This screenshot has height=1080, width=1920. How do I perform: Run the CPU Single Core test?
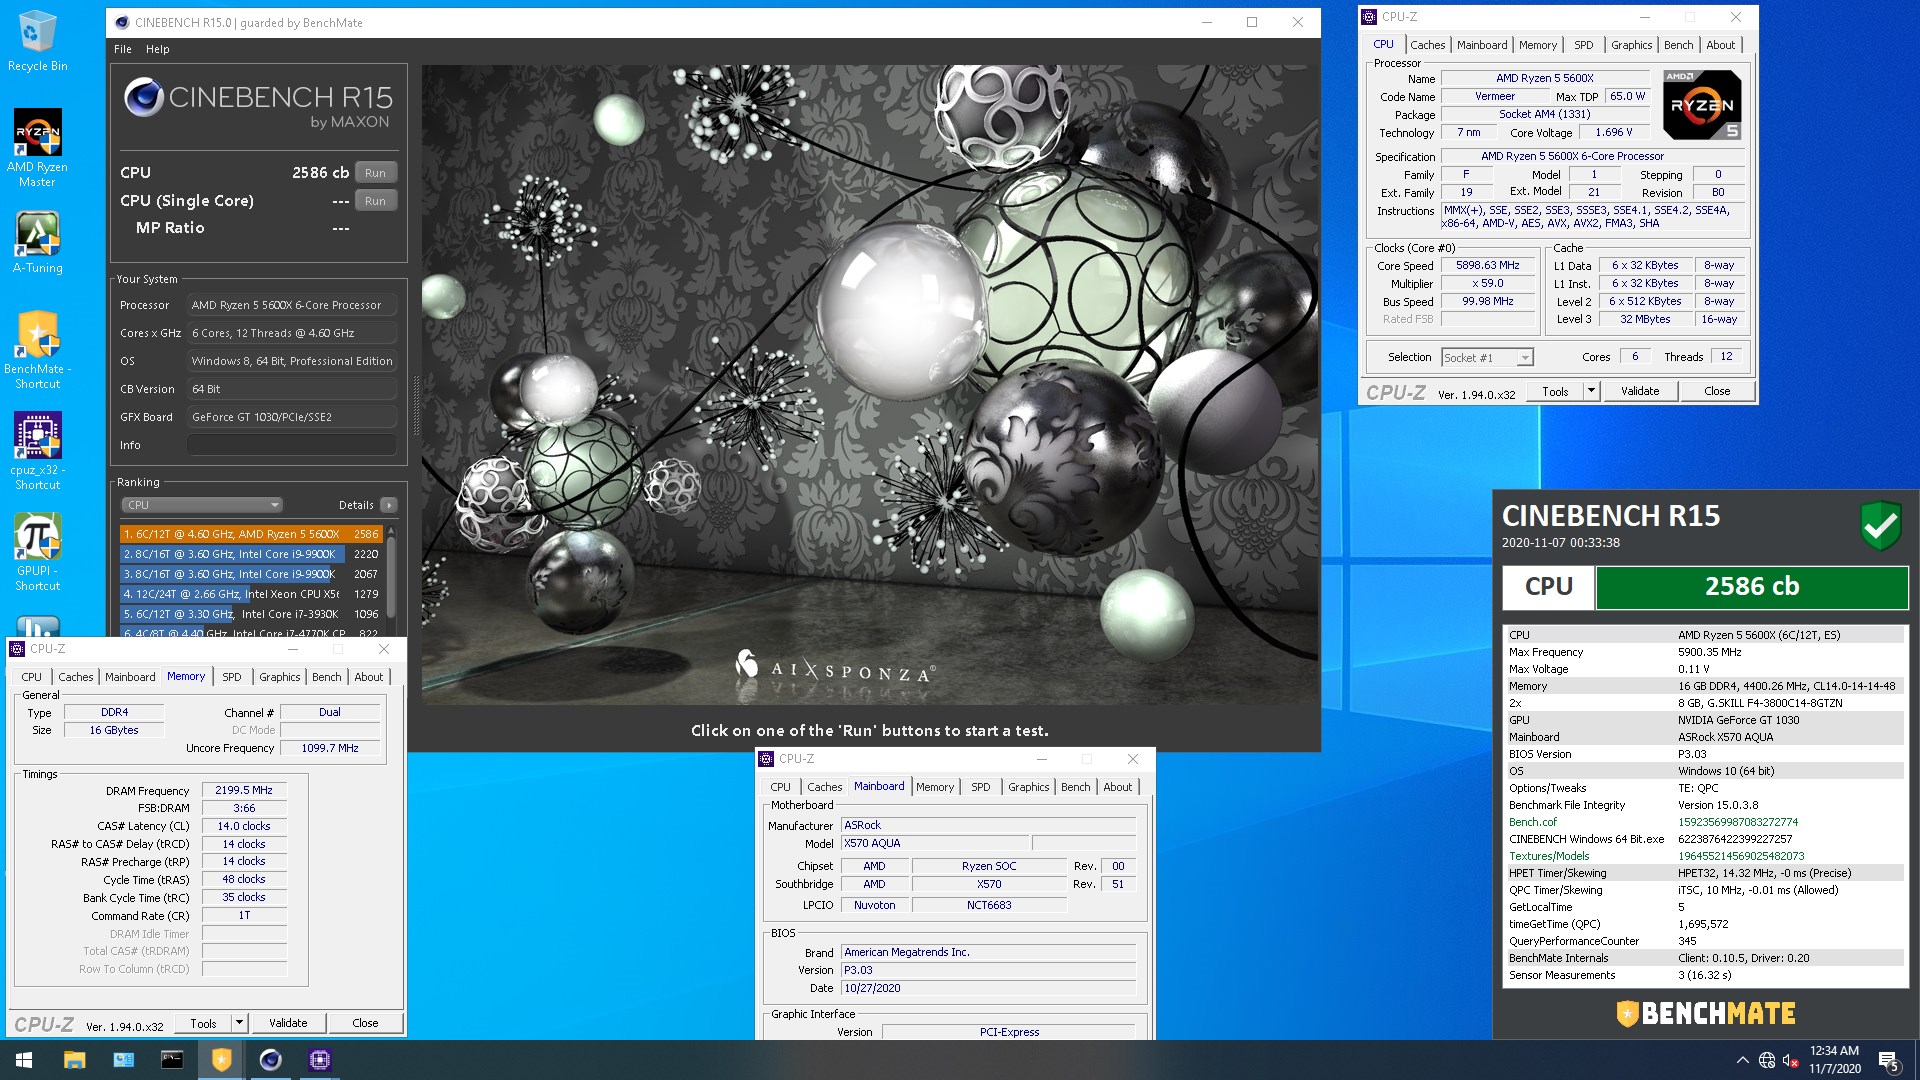click(375, 201)
